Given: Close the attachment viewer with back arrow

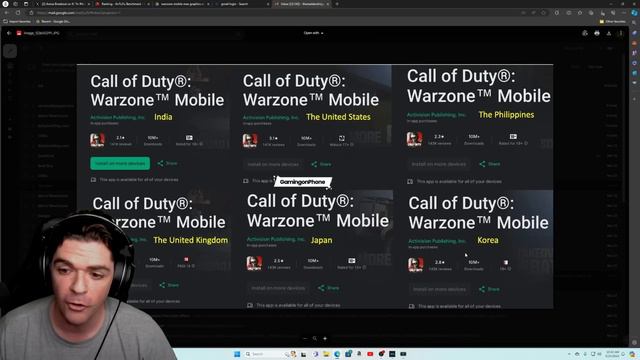Looking at the screenshot, I should coord(9,33).
